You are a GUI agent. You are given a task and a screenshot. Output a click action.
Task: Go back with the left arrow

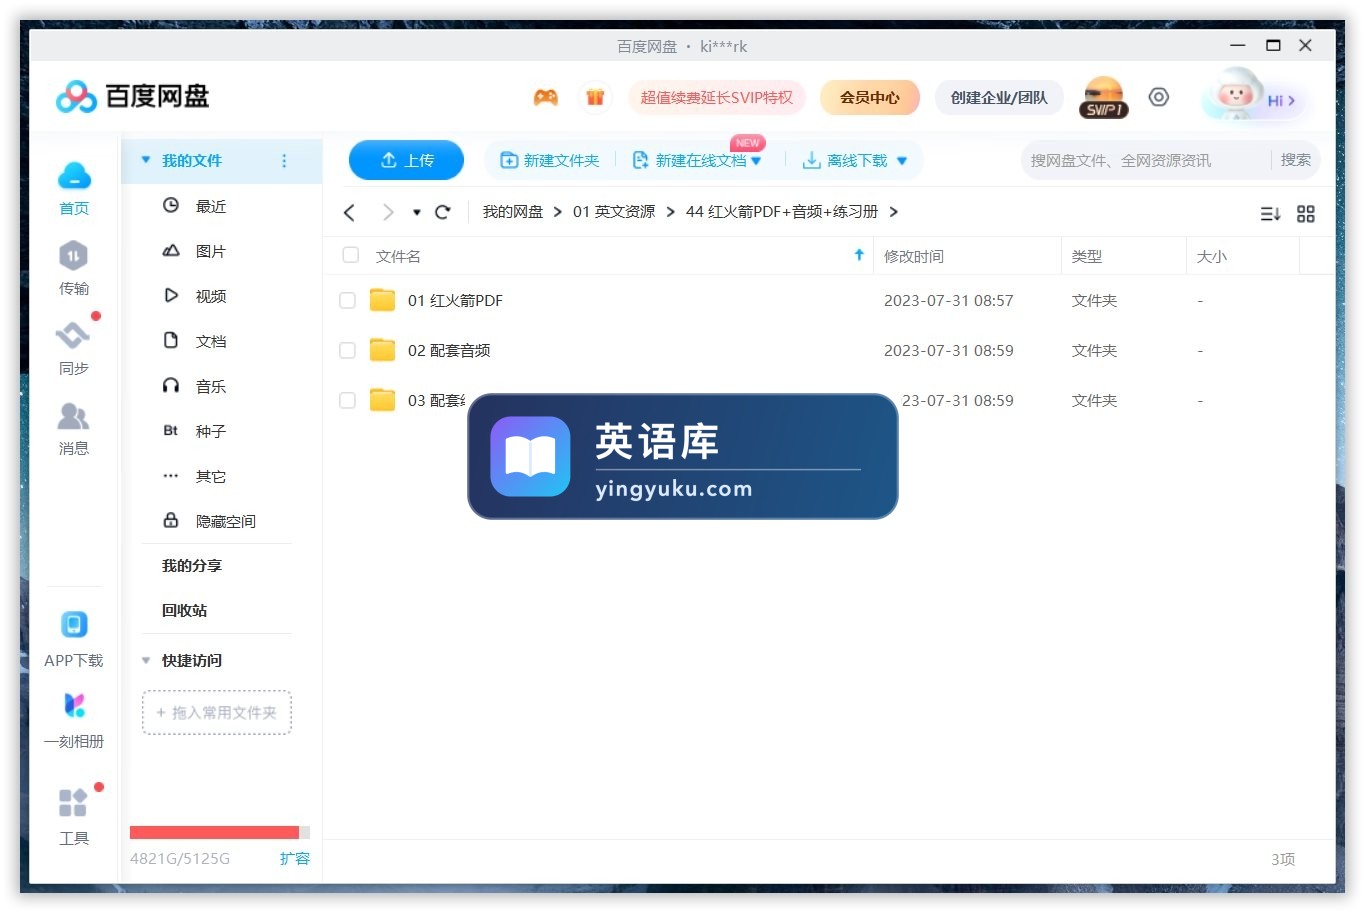349,212
